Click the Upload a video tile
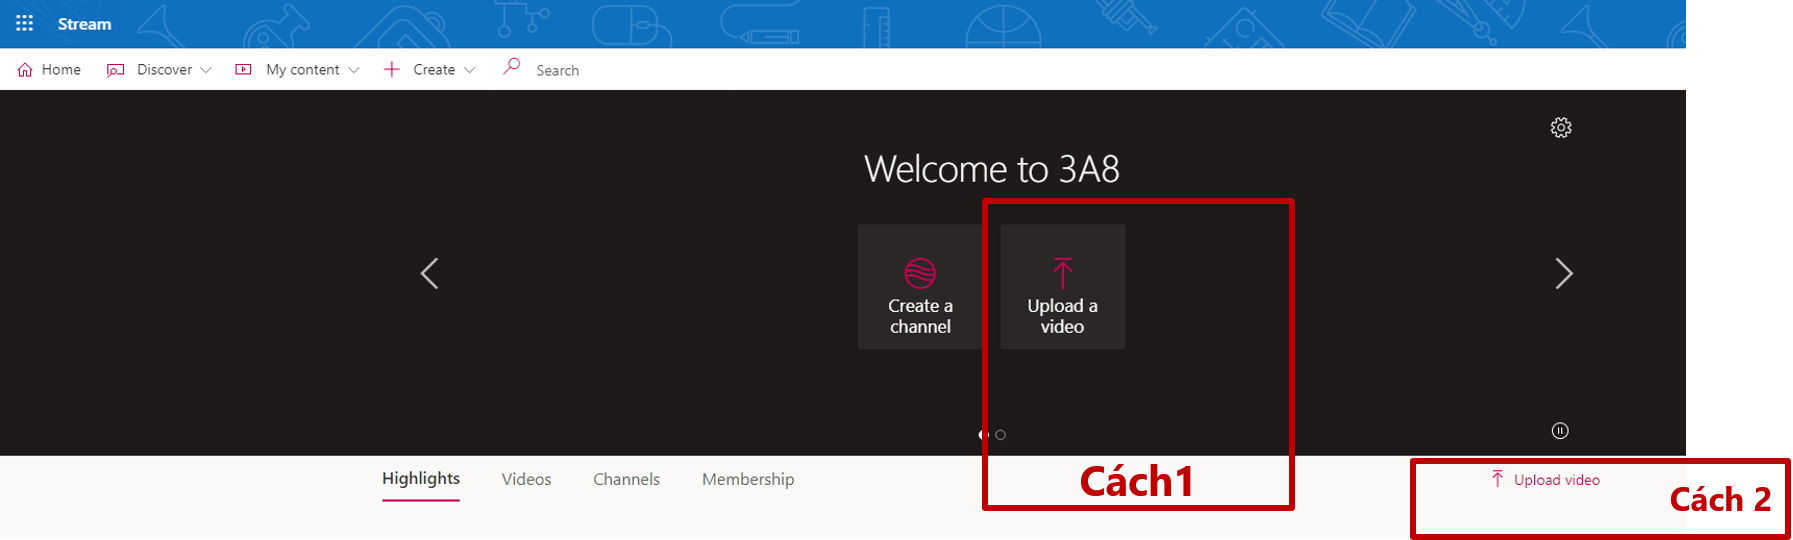Image resolution: width=1793 pixels, height=540 pixels. 1062,287
